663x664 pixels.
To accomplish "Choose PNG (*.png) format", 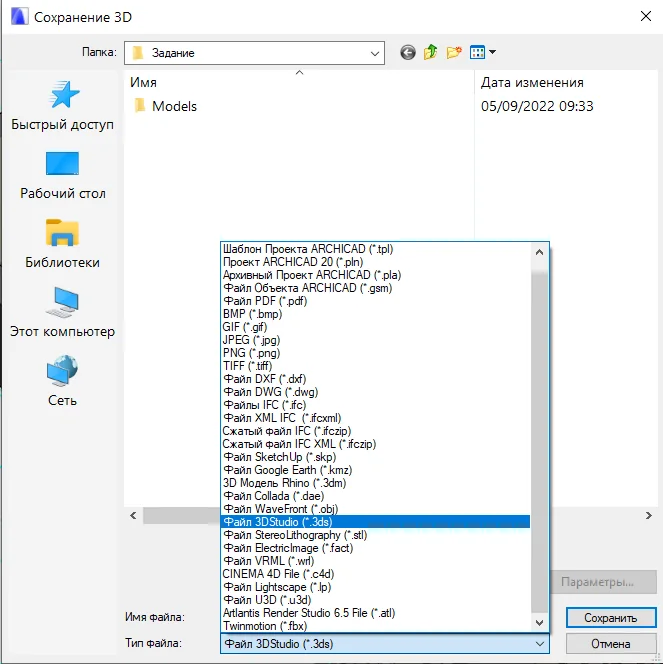I will 375,353.
